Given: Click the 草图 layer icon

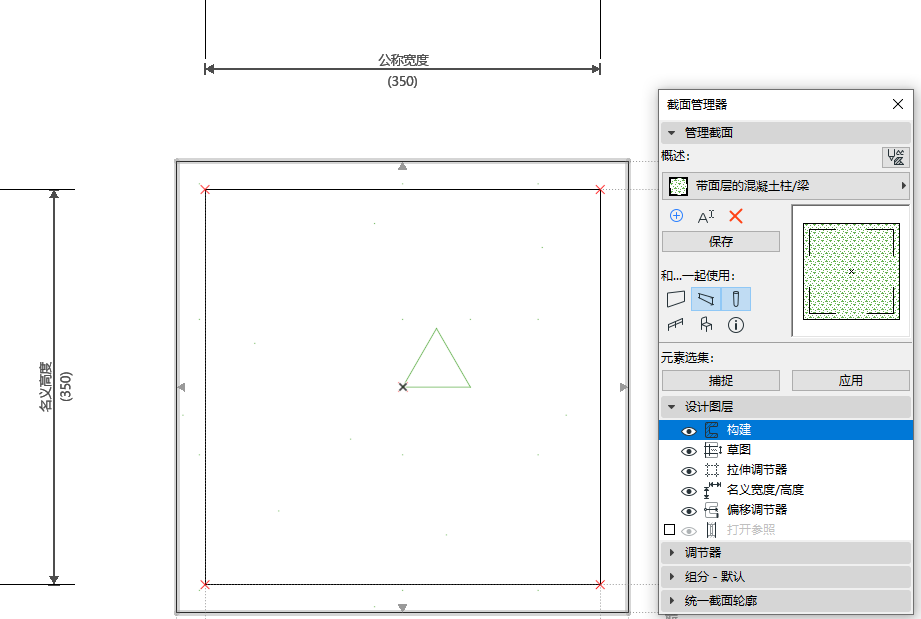Looking at the screenshot, I should pos(712,450).
